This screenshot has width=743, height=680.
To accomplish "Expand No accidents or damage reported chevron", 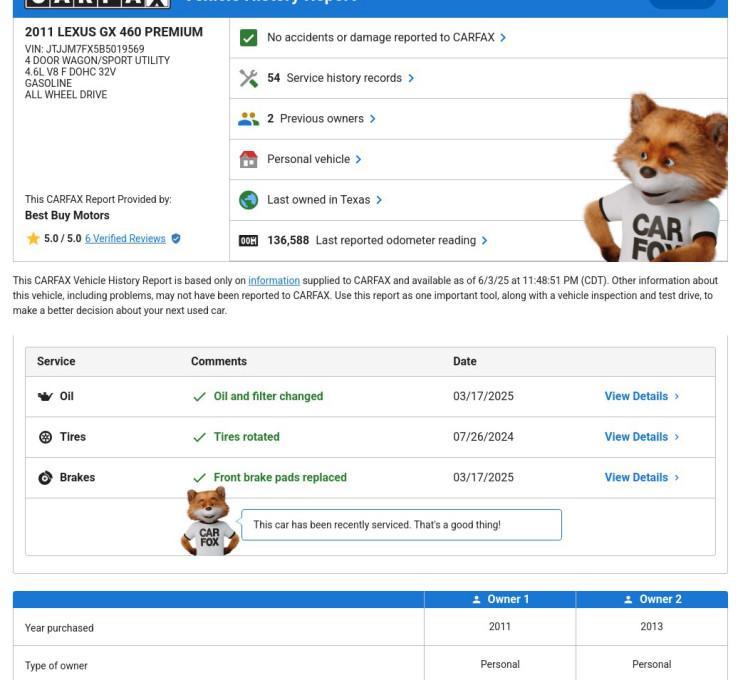I will click(x=503, y=37).
